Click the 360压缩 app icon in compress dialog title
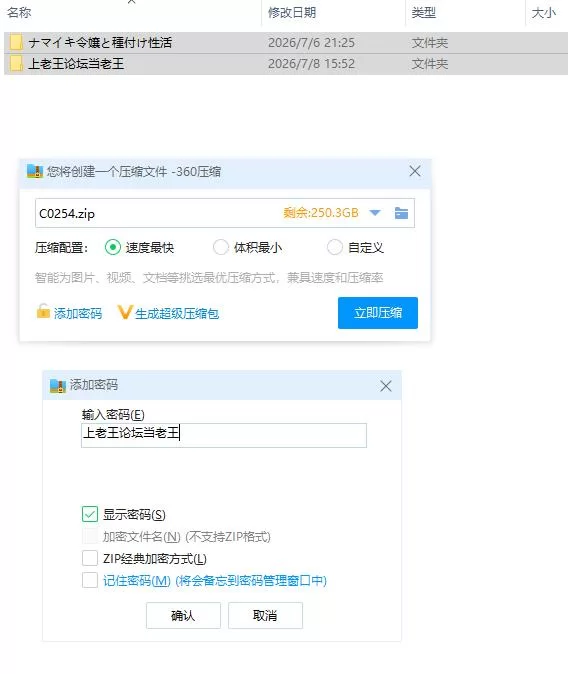Image resolution: width=569 pixels, height=674 pixels. (35, 171)
